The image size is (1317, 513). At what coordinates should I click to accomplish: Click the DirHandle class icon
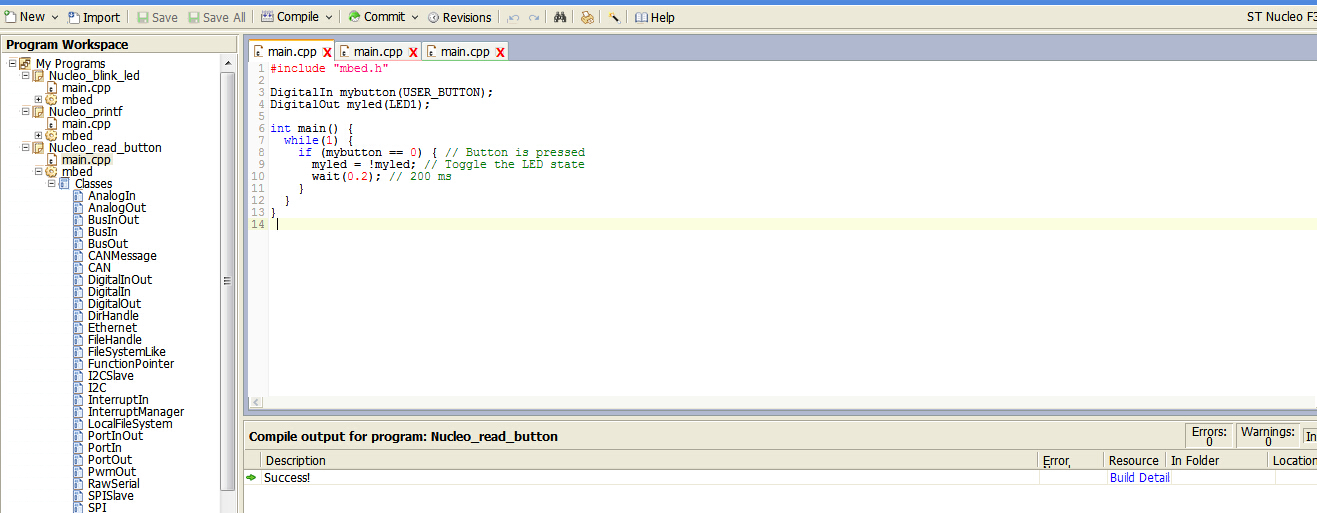79,316
